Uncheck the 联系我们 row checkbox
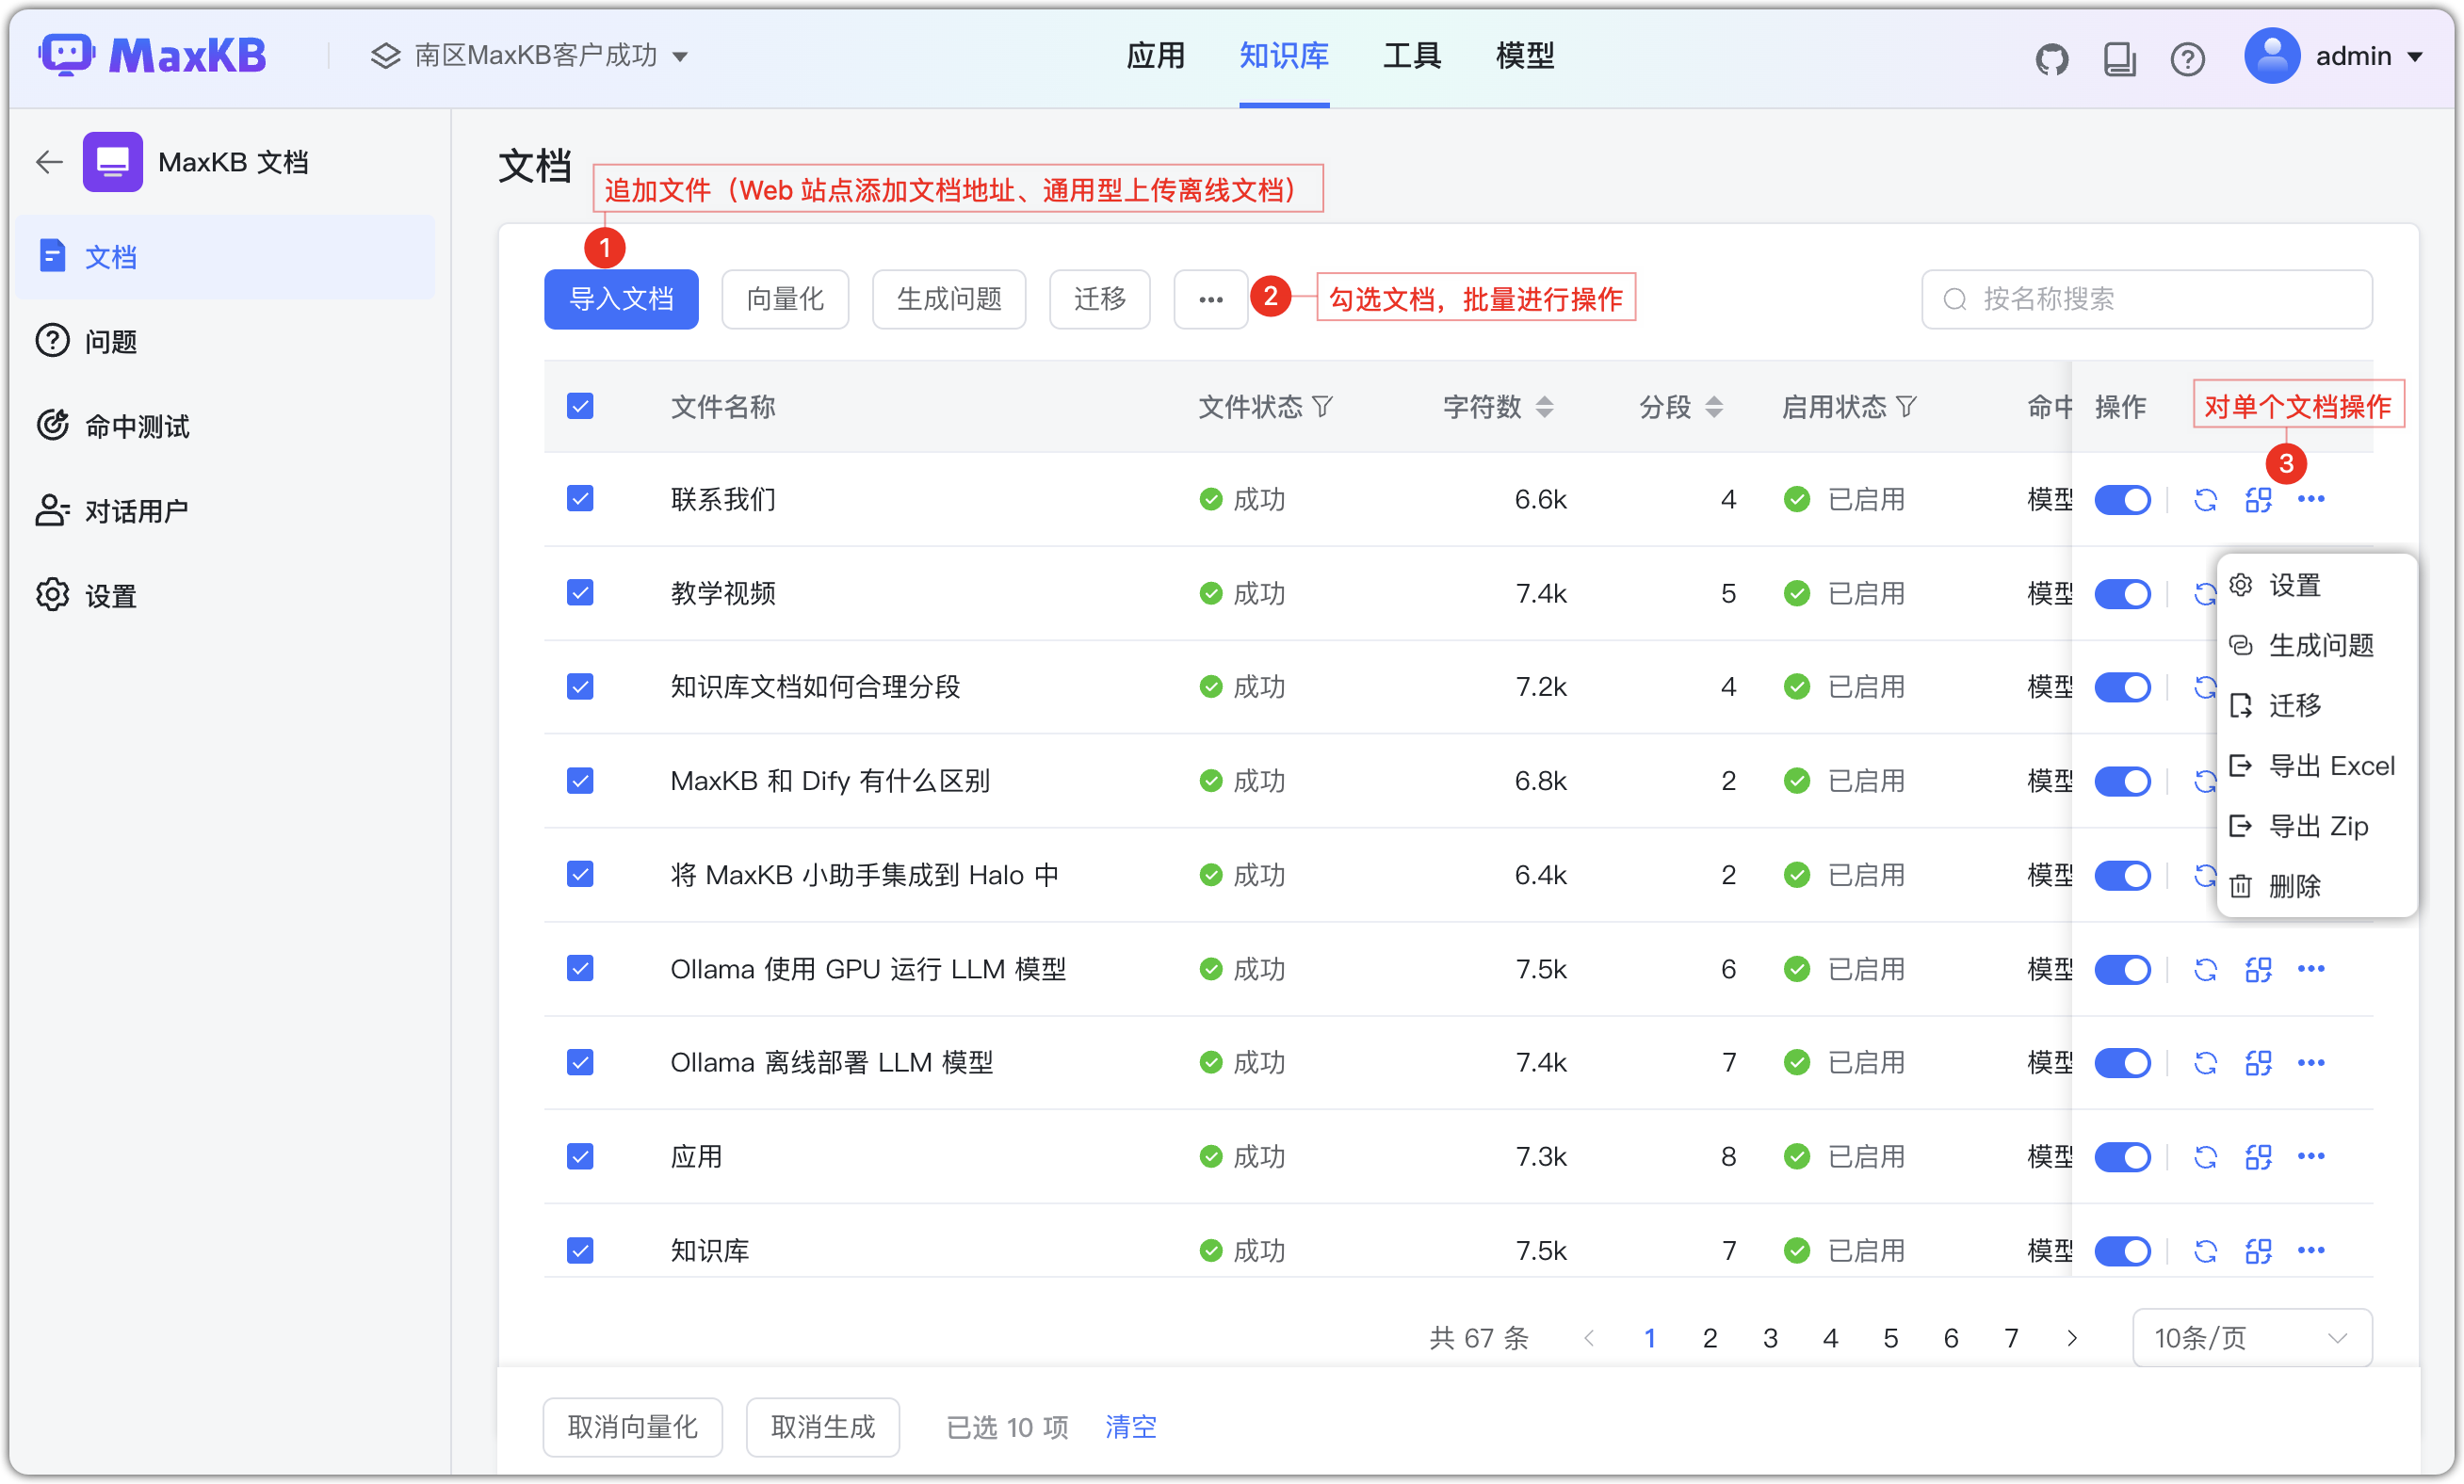 point(580,498)
